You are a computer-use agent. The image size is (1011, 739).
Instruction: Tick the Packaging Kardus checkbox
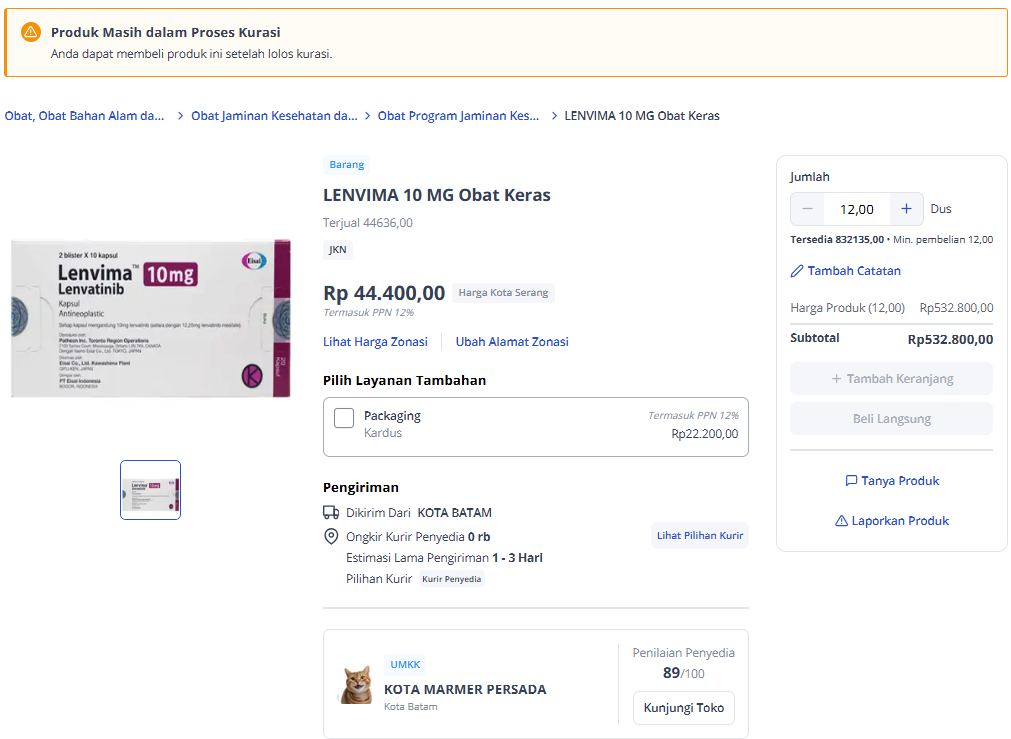point(344,418)
